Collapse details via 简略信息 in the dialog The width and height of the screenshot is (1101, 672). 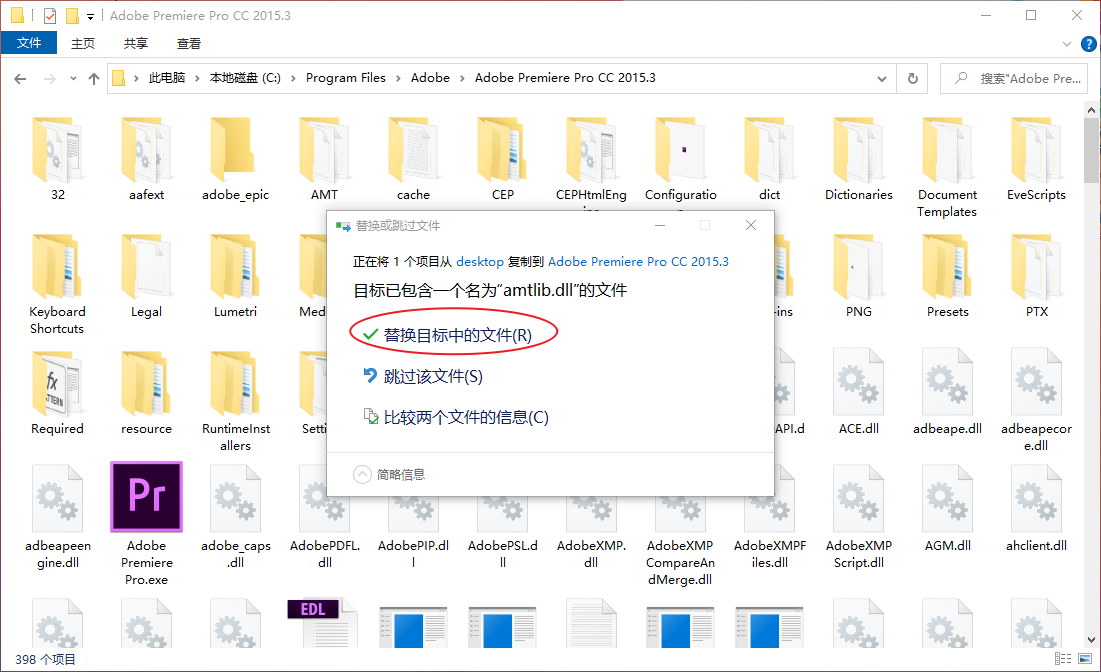389,475
